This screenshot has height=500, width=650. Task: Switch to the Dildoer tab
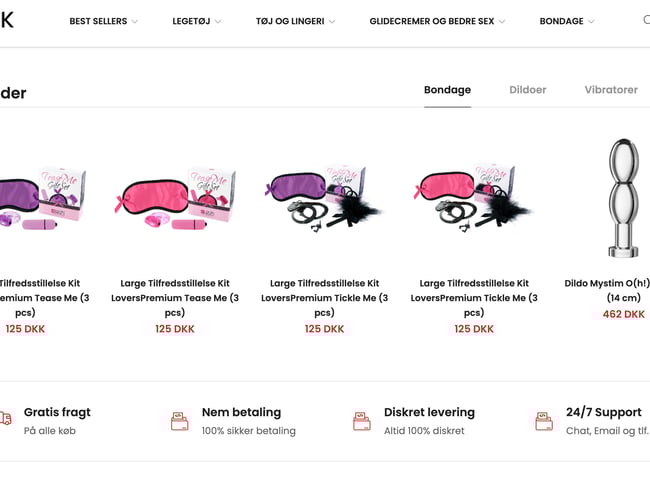click(x=527, y=90)
